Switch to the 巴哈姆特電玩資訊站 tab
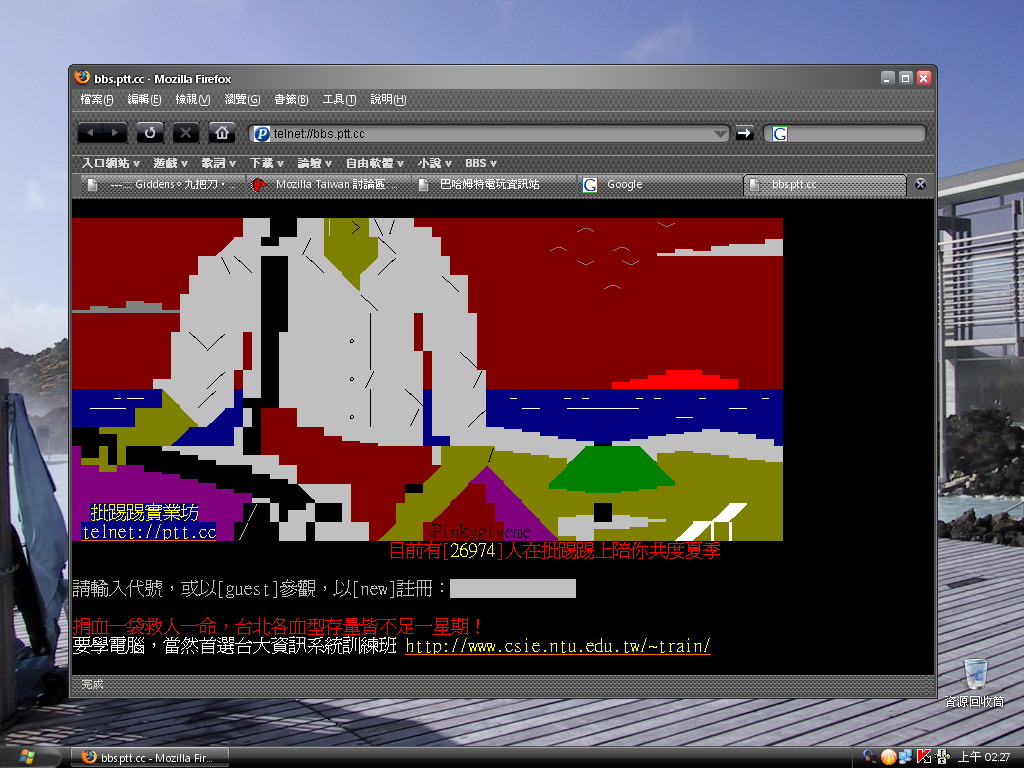Image resolution: width=1024 pixels, height=768 pixels. pos(490,185)
